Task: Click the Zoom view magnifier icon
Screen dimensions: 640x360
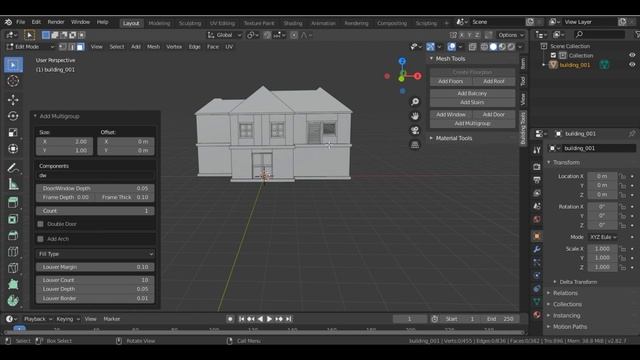Action: coord(415,102)
